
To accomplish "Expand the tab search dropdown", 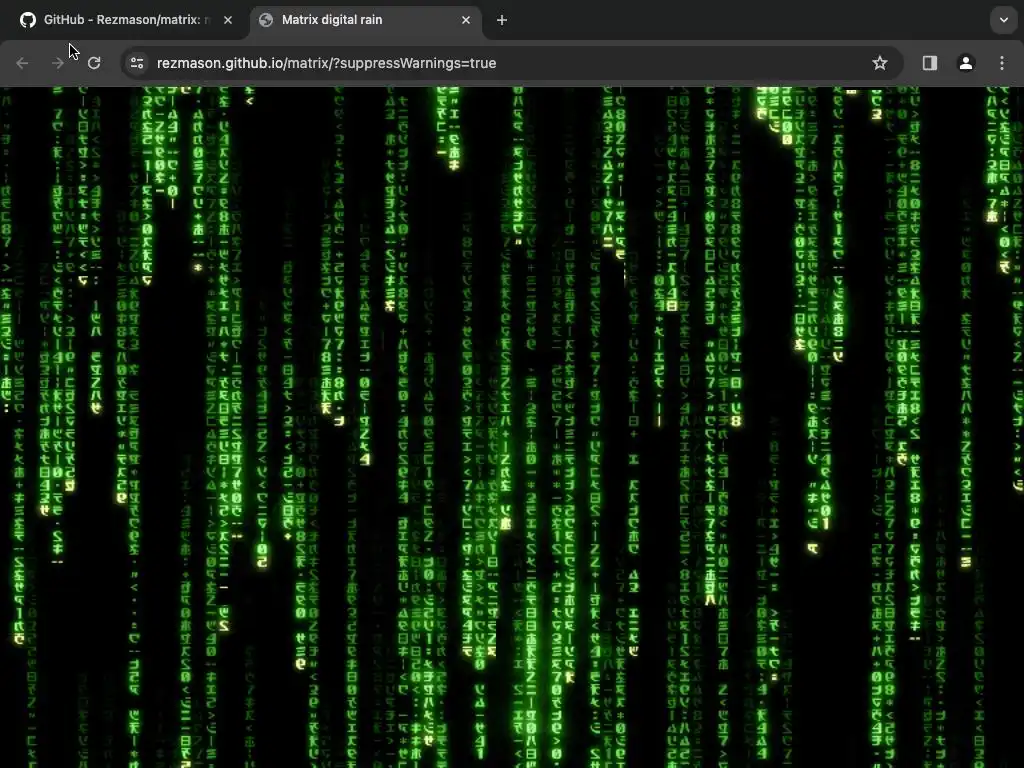I will [1004, 20].
